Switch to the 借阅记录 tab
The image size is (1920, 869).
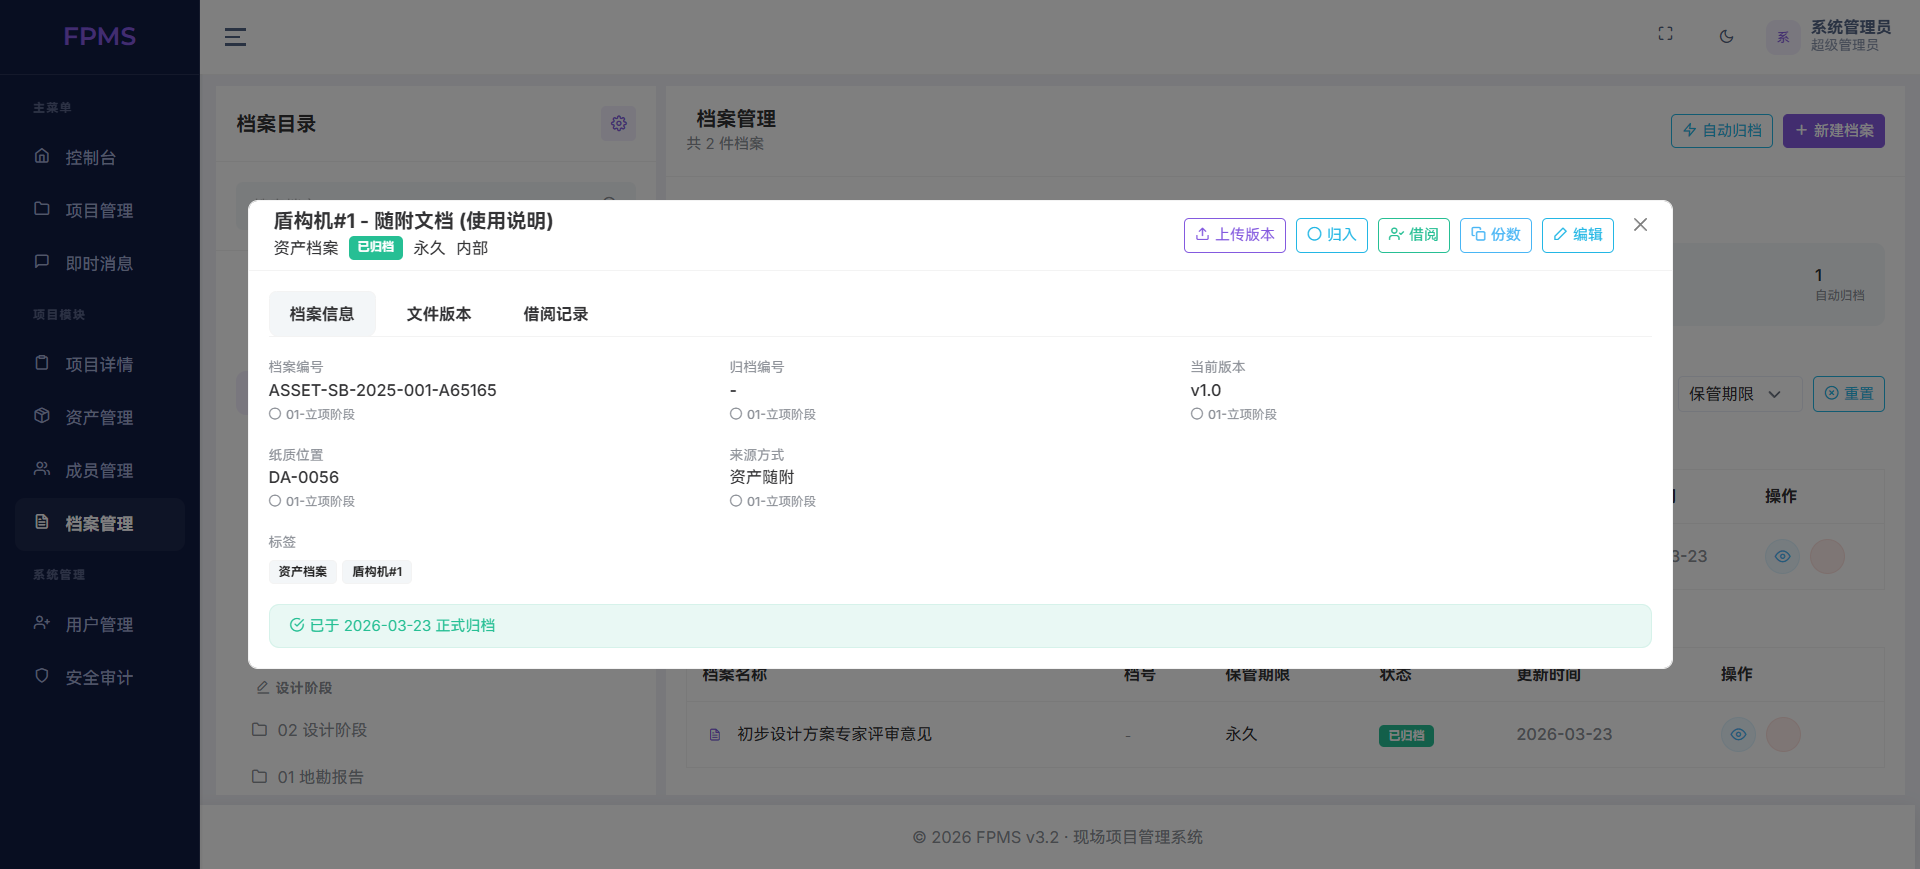click(555, 314)
